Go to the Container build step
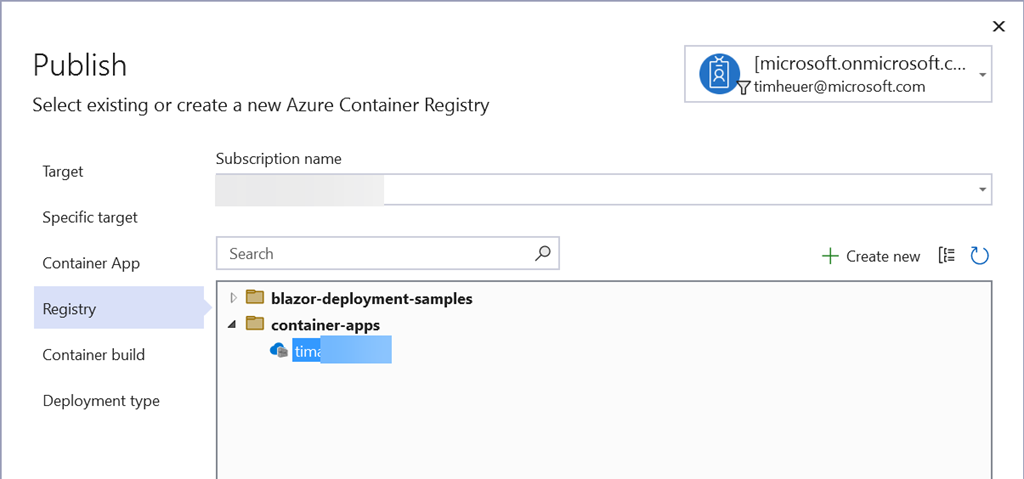 pyautogui.click(x=94, y=355)
